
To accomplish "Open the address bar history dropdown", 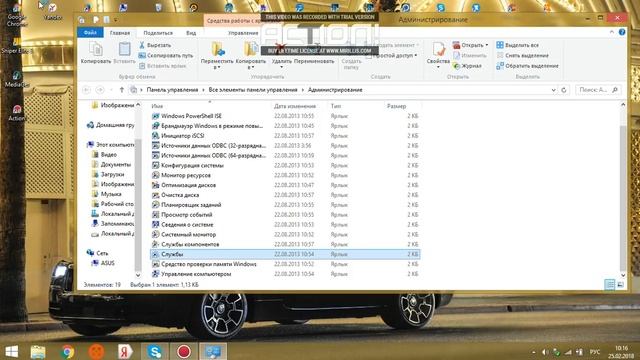I will pos(553,90).
